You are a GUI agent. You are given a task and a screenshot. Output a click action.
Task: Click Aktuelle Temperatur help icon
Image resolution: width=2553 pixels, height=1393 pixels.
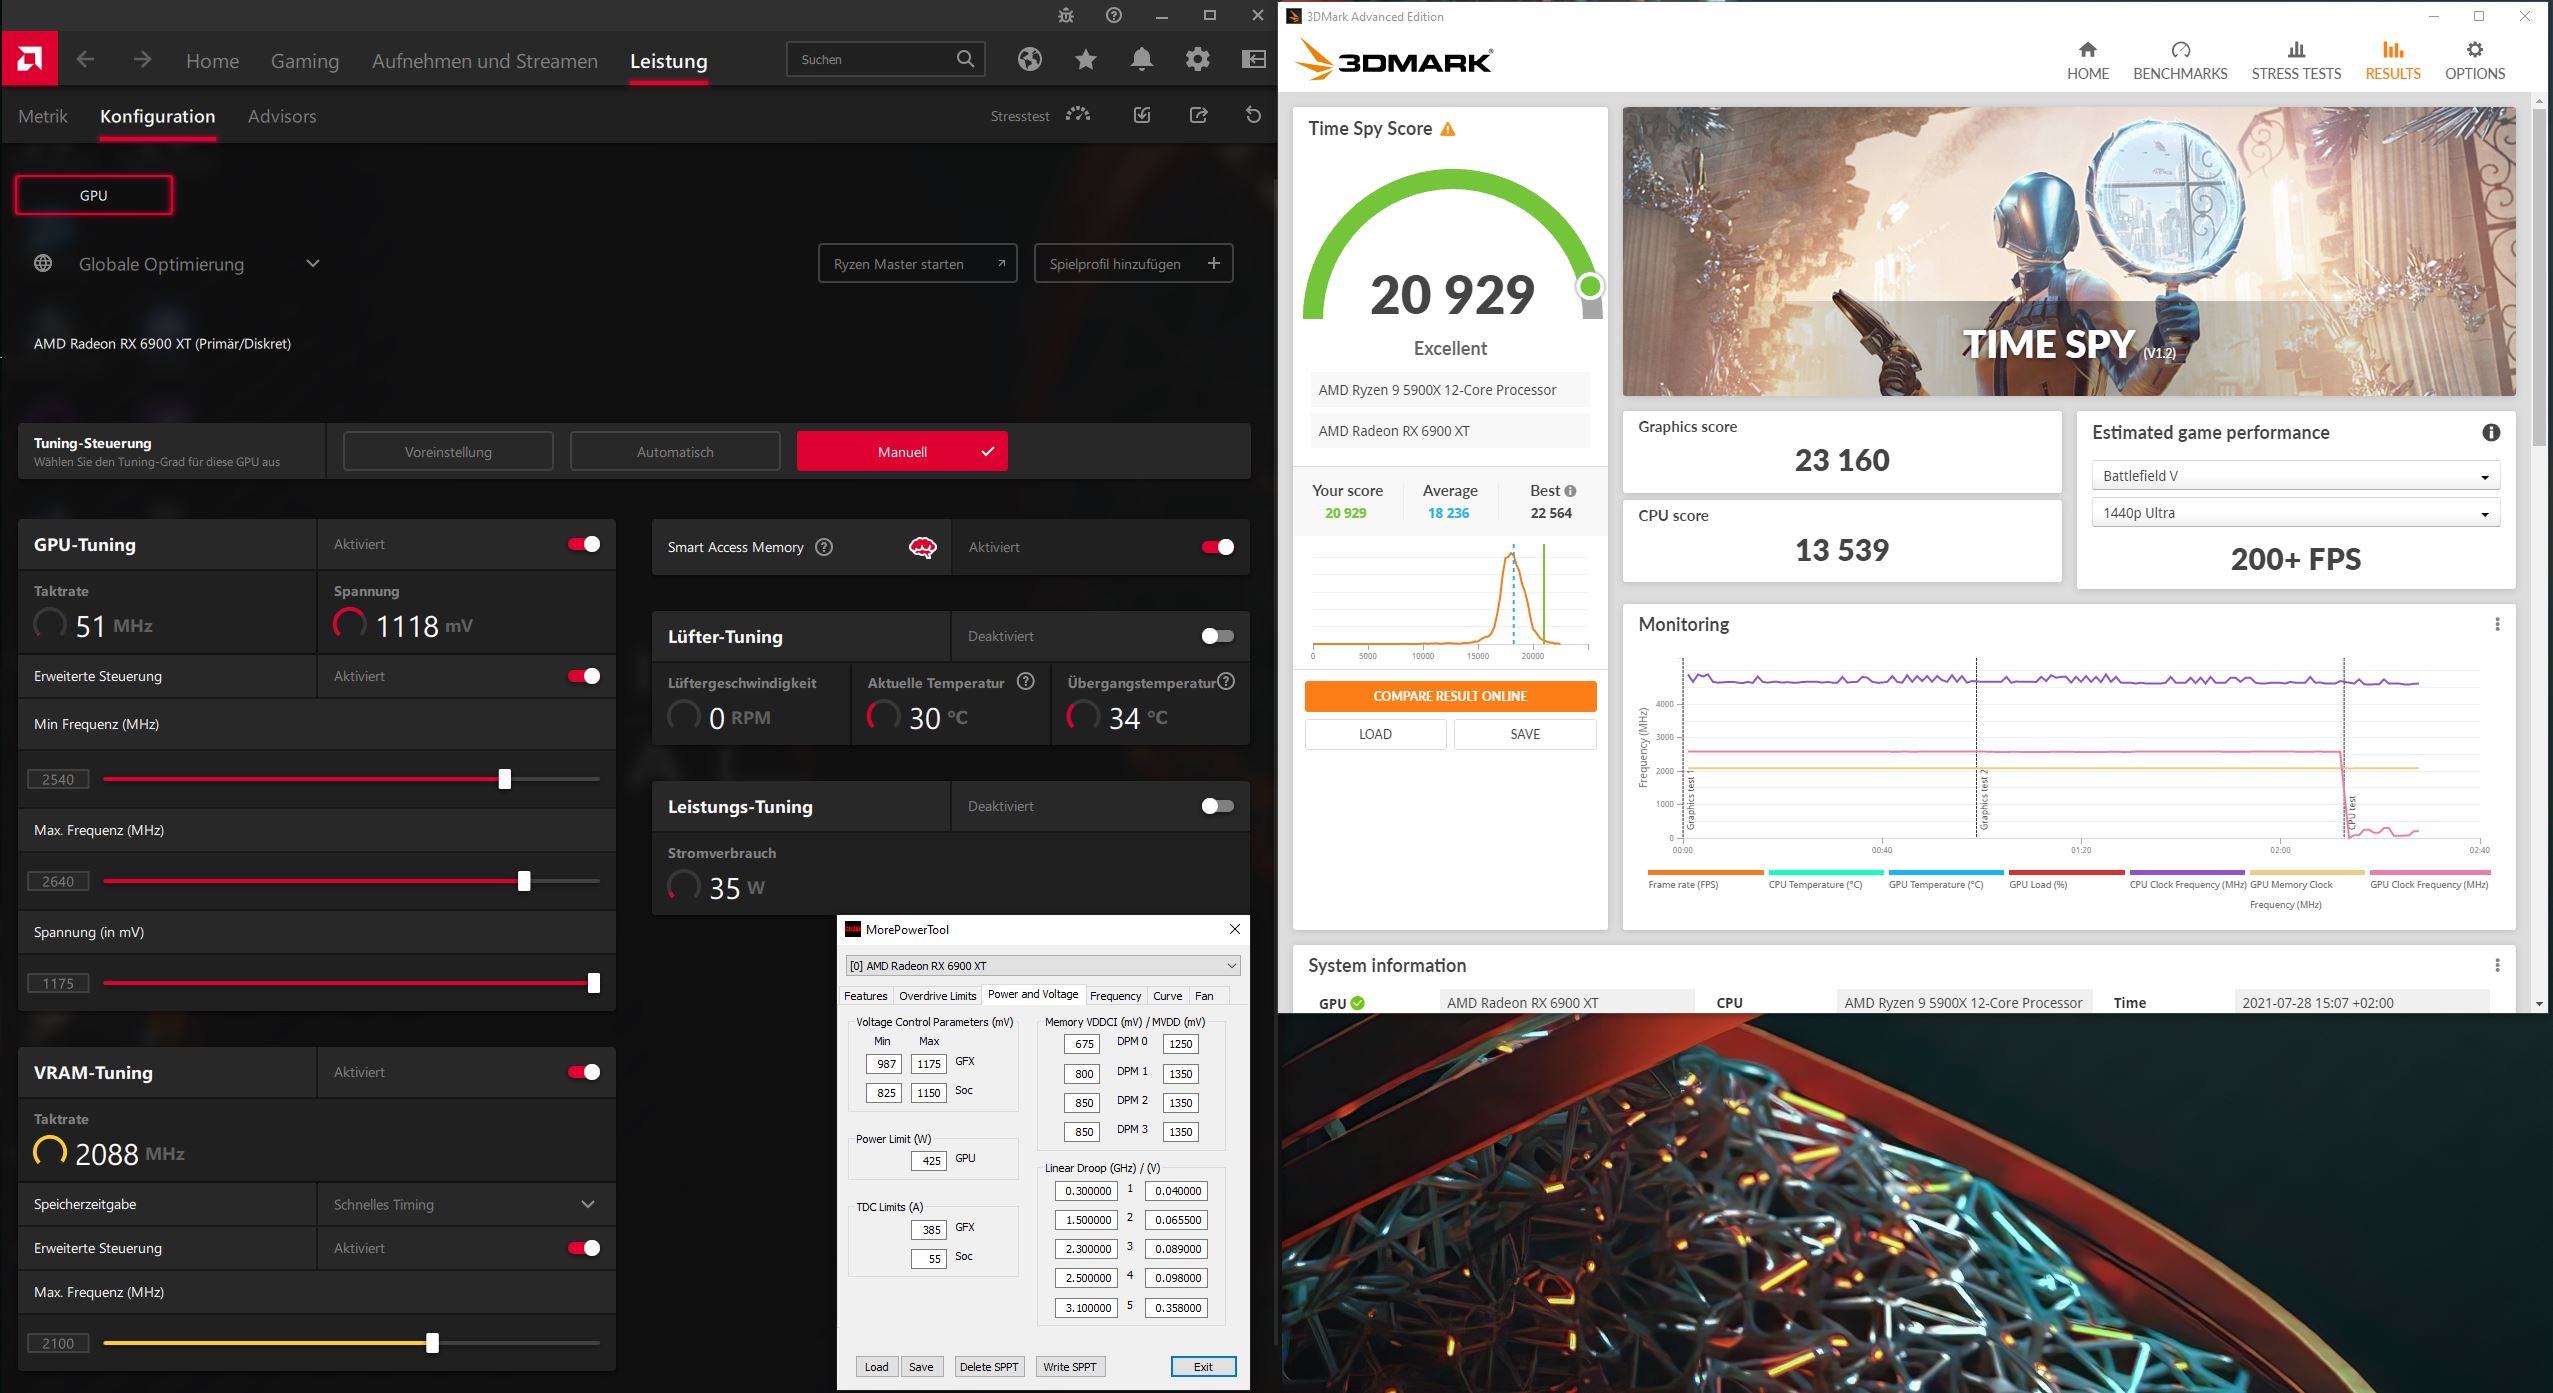(1026, 682)
